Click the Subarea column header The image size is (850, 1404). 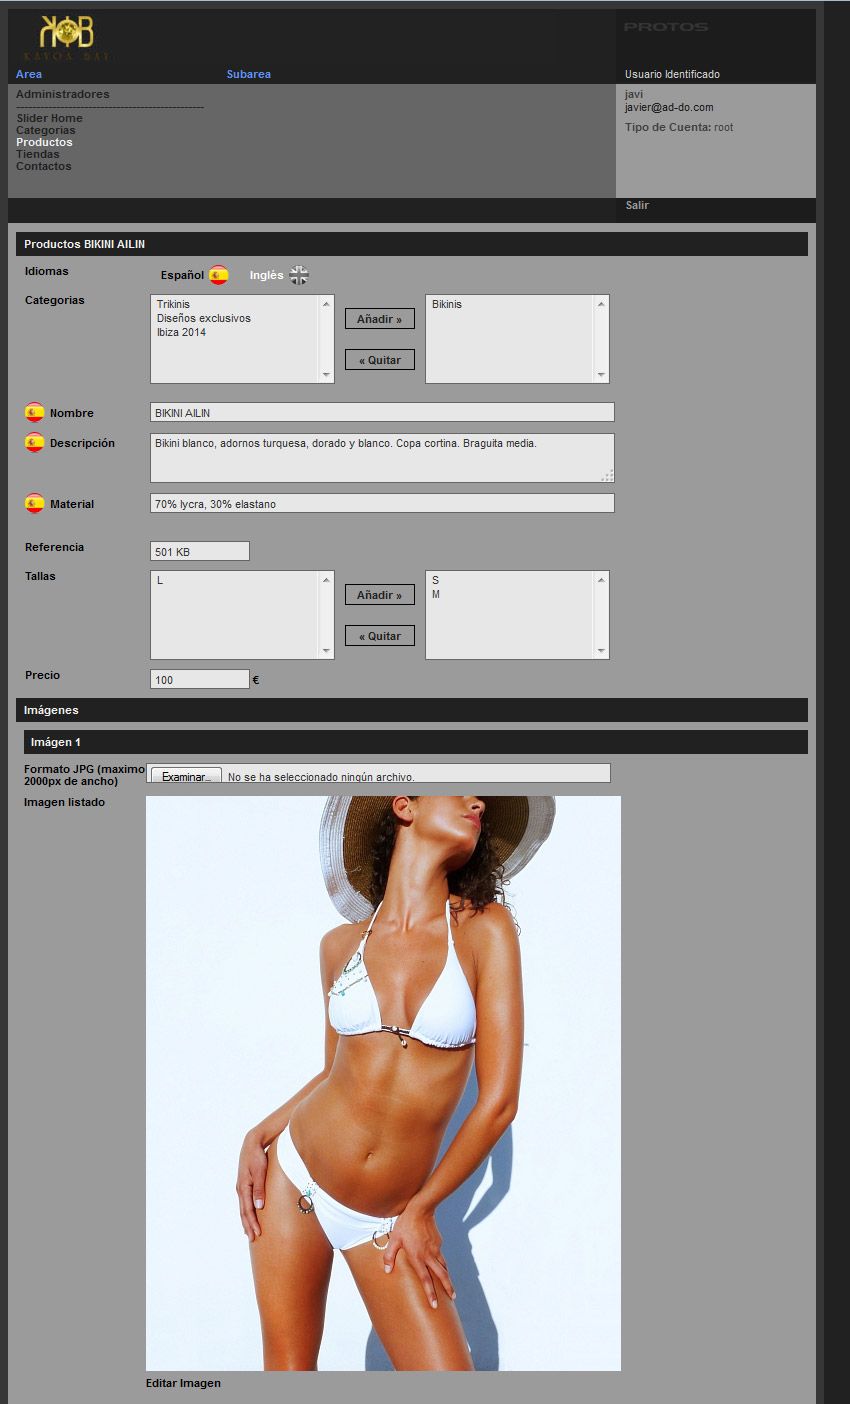(249, 74)
